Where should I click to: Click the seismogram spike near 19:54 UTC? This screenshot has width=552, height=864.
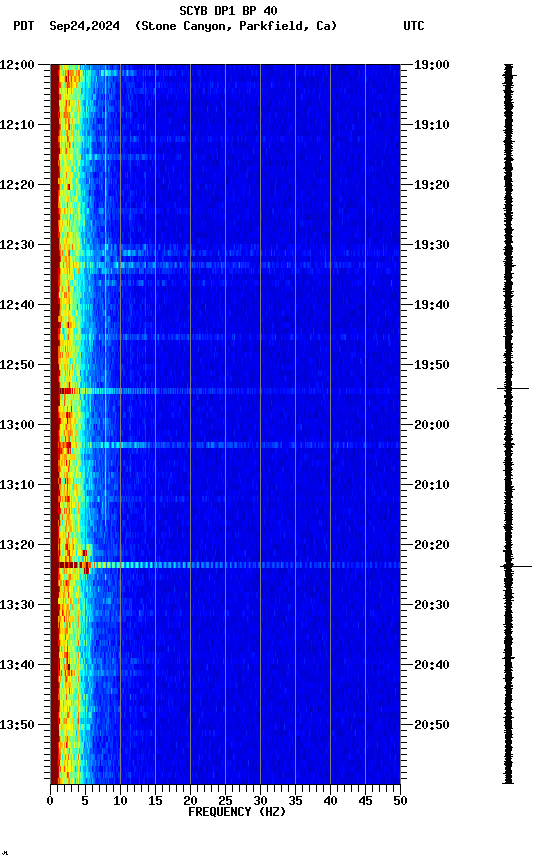(513, 388)
